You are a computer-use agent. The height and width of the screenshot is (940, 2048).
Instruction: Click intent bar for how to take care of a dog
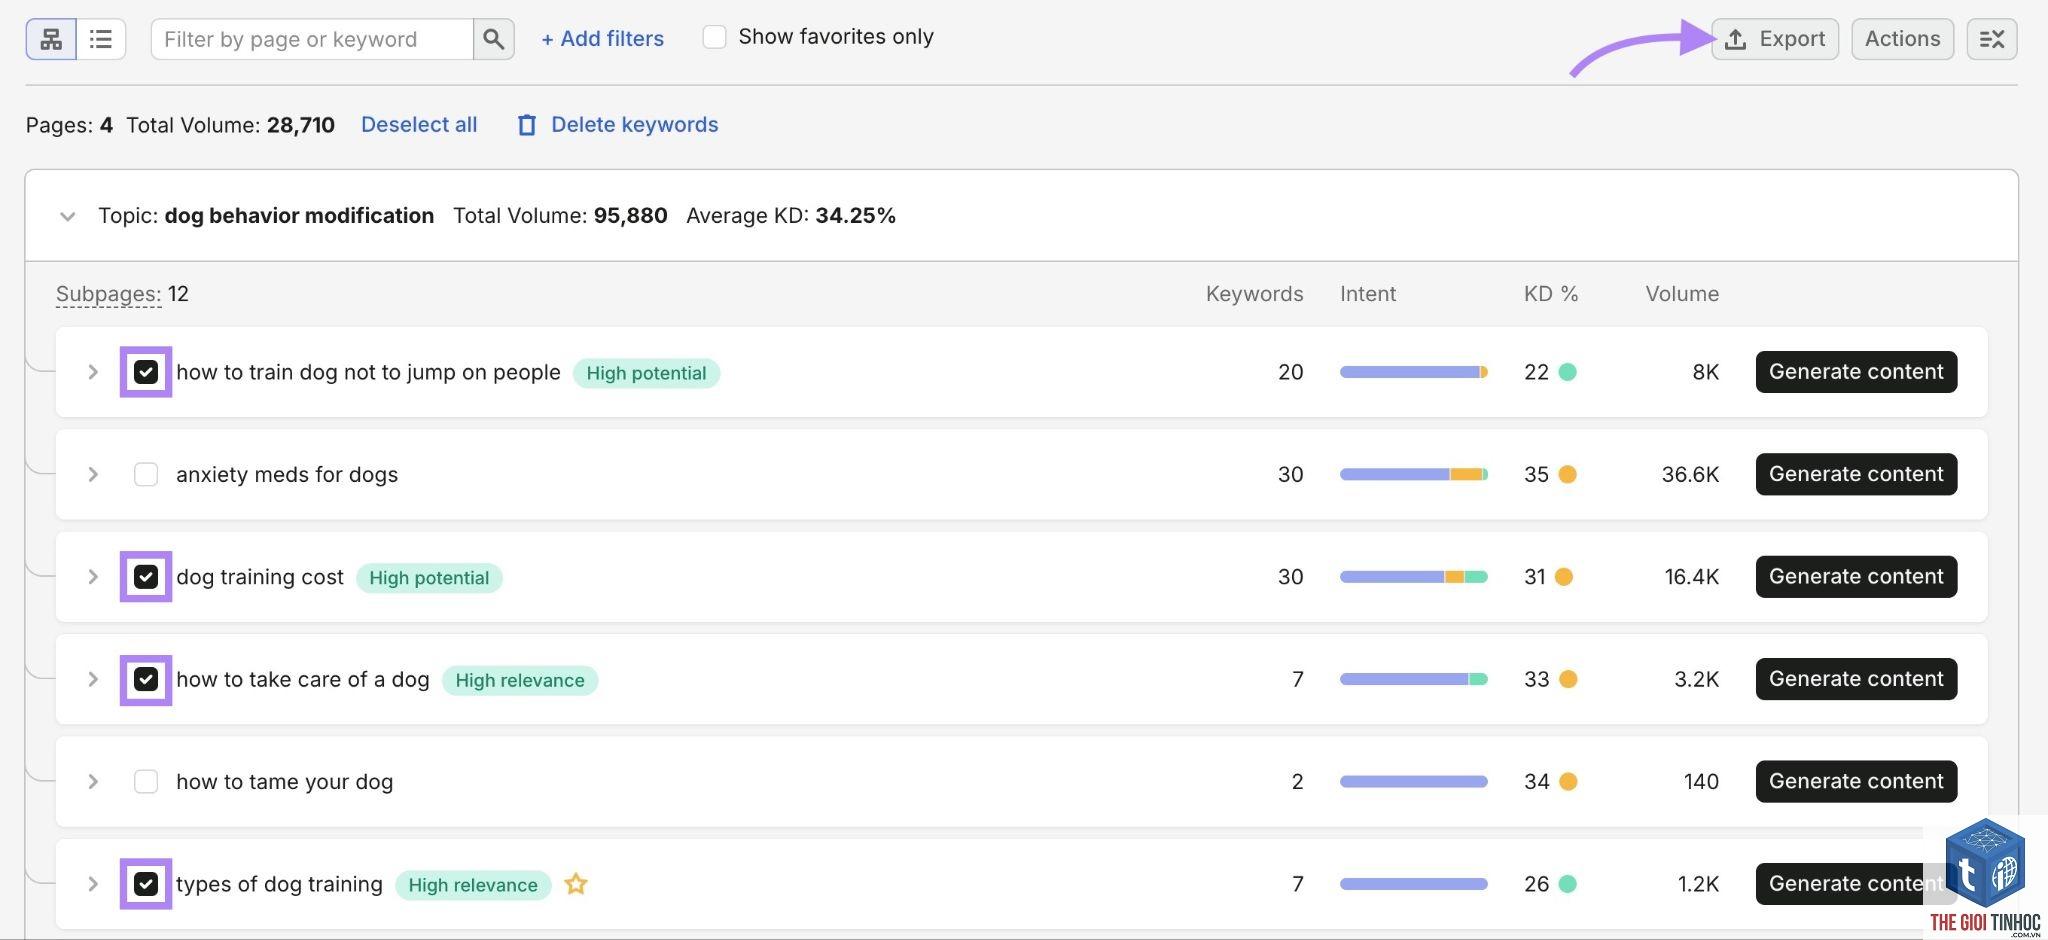pos(1414,679)
